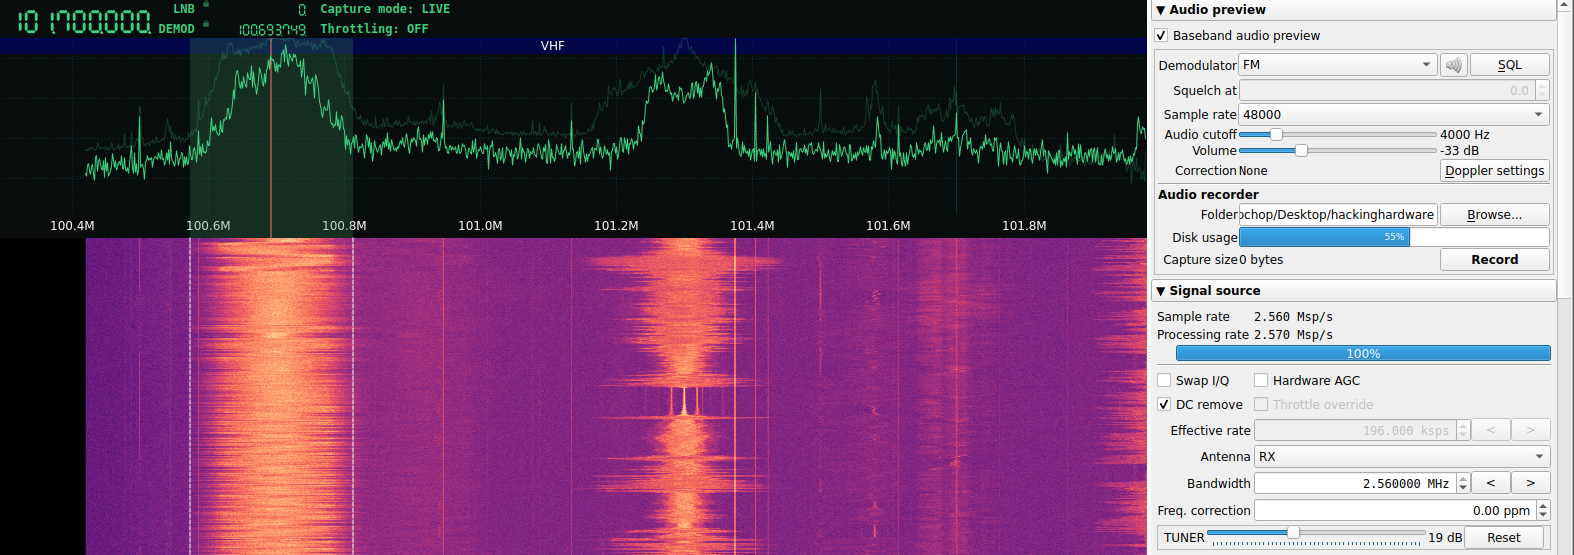Viewport: 1574px width, 555px height.
Task: Open the Sample rate 48000 dropdown
Action: pyautogui.click(x=1393, y=115)
